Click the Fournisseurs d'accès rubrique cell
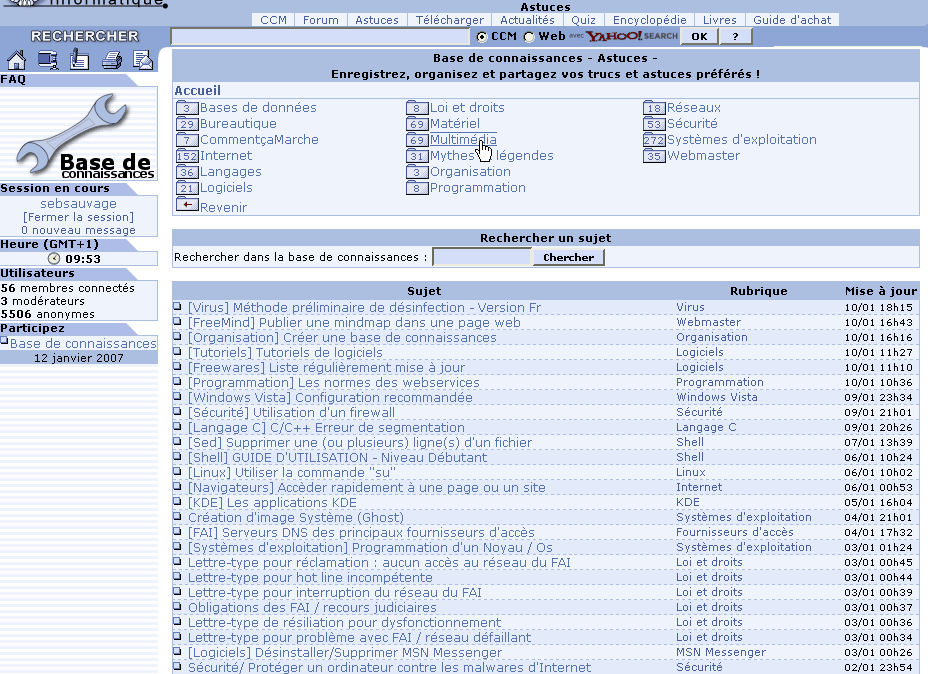 734,532
